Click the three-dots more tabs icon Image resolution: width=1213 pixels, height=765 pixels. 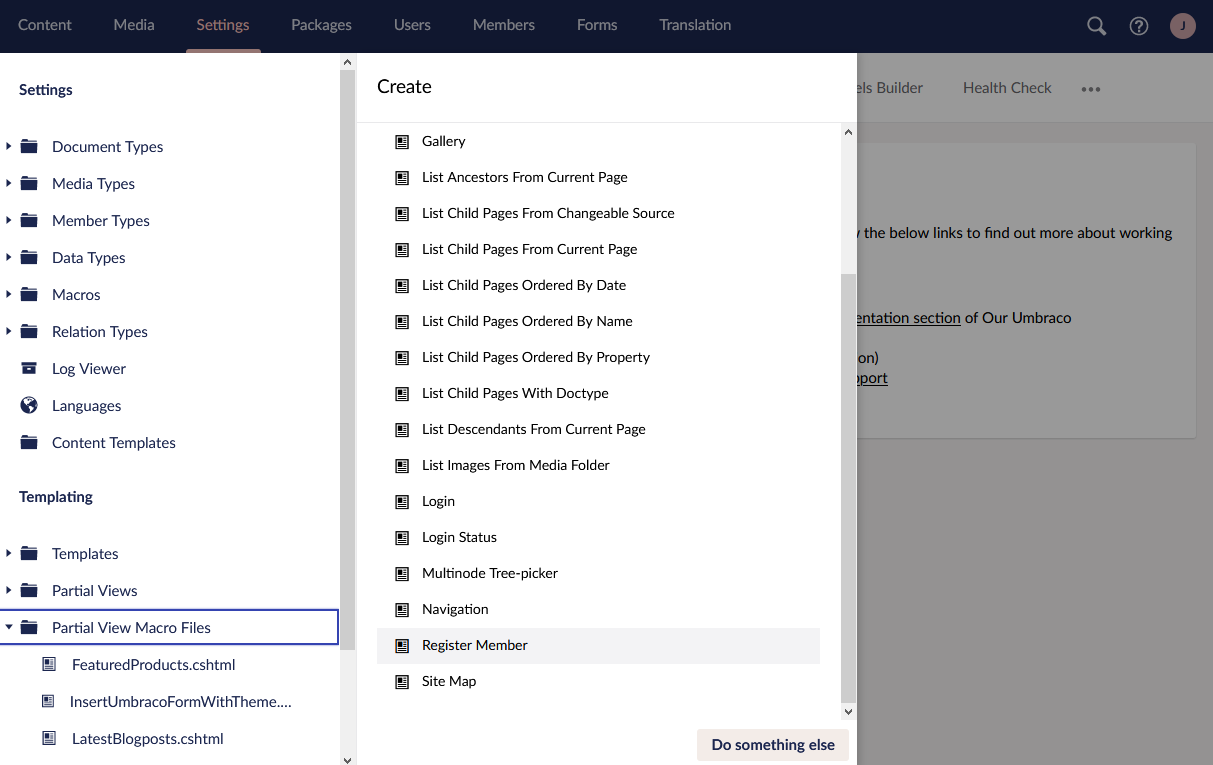tap(1091, 89)
